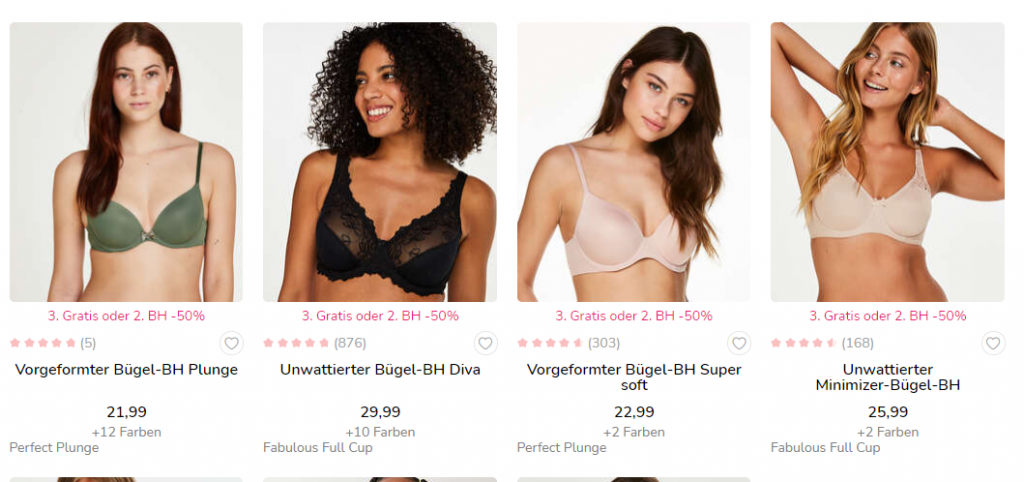The image size is (1024, 482).
Task: Go to Unwattierter Bügel-BH Diva product page
Action: pyautogui.click(x=380, y=370)
